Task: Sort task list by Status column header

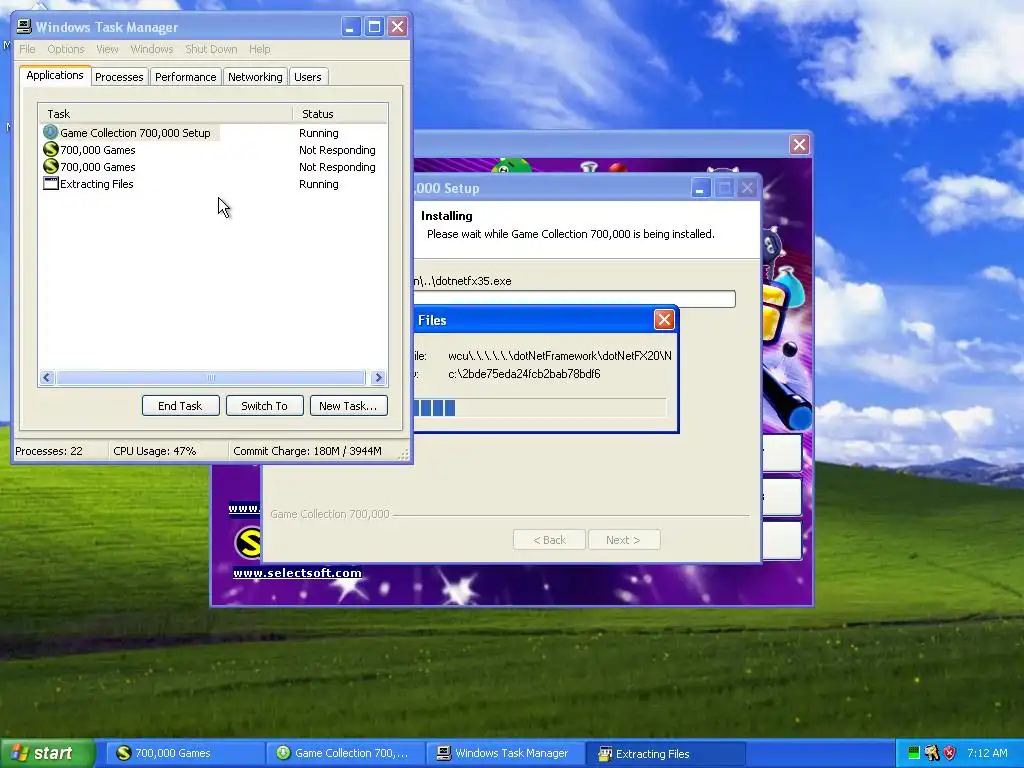Action: coord(340,114)
